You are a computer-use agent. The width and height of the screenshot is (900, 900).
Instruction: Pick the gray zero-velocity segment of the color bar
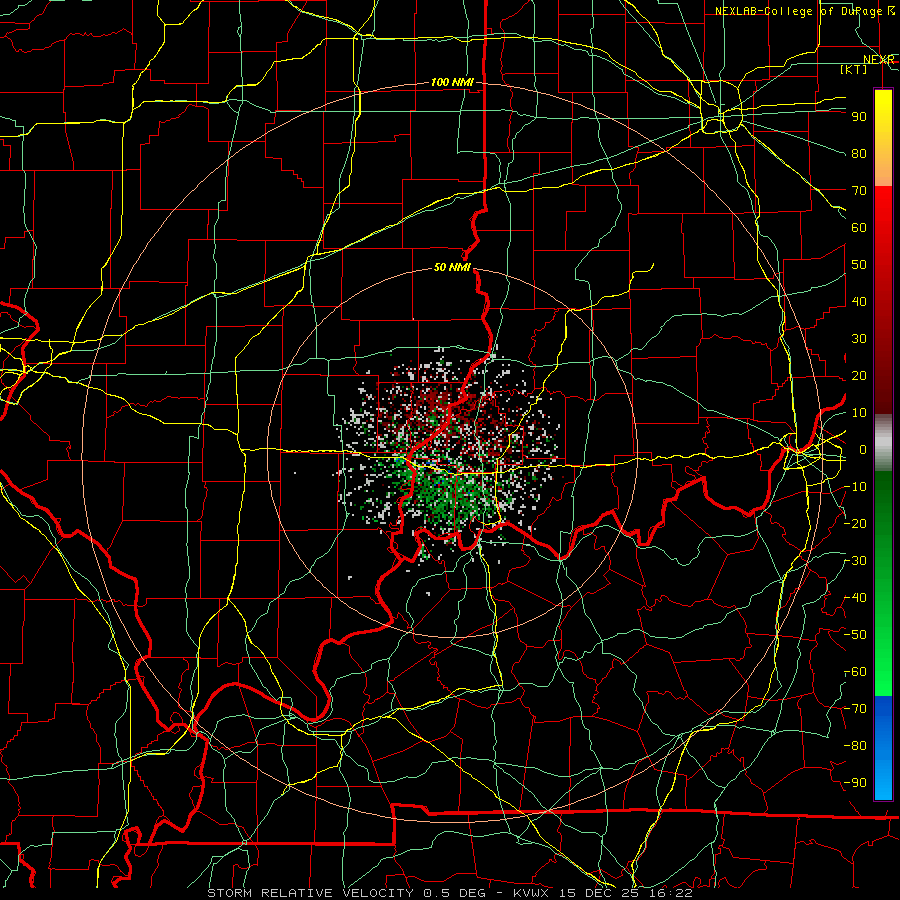[883, 442]
